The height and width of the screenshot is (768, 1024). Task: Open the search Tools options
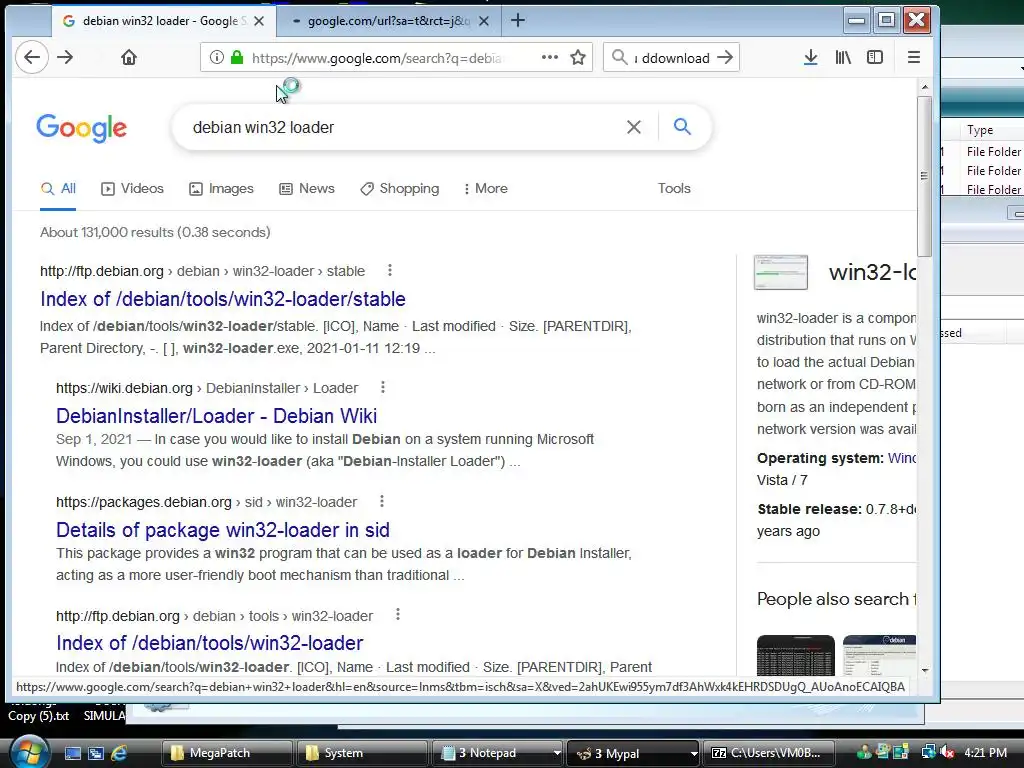click(x=674, y=188)
